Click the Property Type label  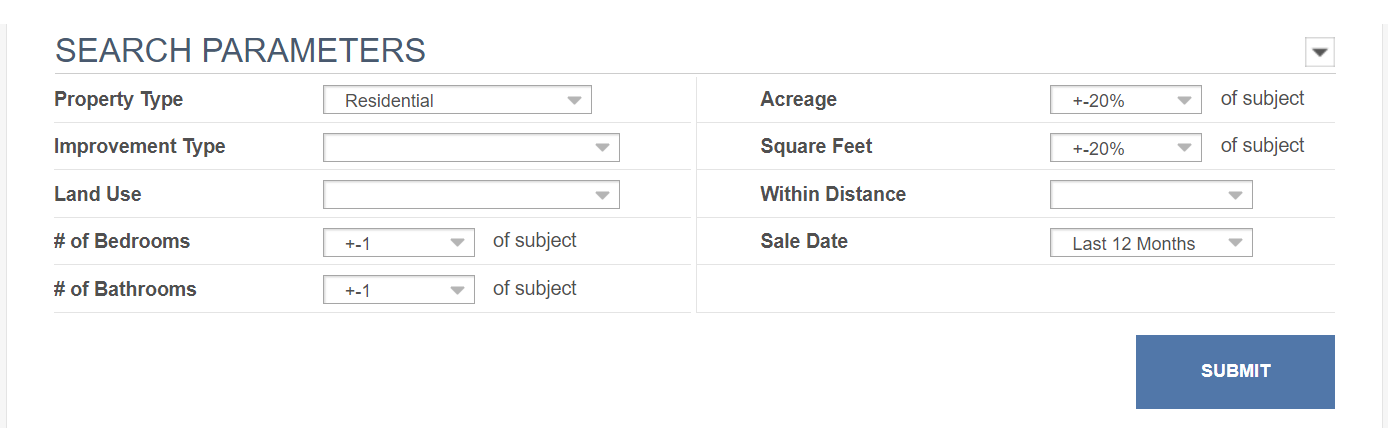click(x=119, y=99)
